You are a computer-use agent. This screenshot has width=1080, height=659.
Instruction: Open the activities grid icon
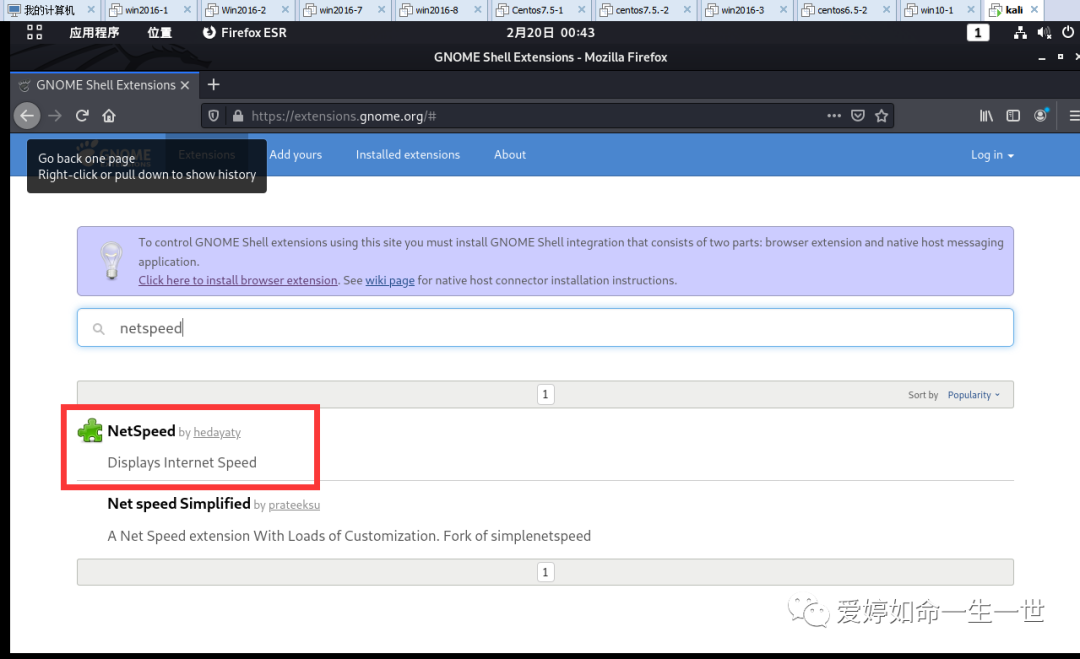click(34, 32)
